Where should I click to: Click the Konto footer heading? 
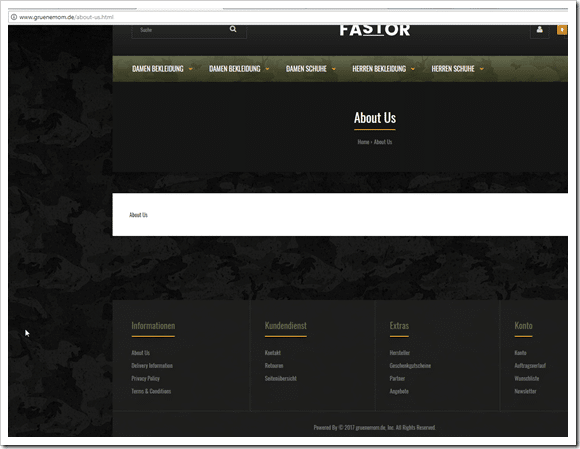523,326
